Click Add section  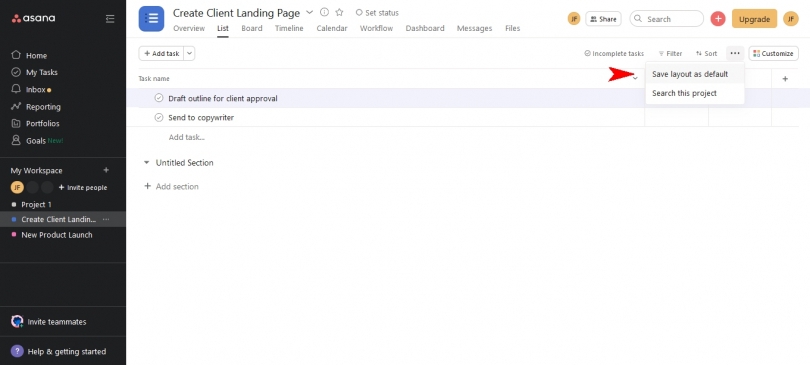coord(172,186)
